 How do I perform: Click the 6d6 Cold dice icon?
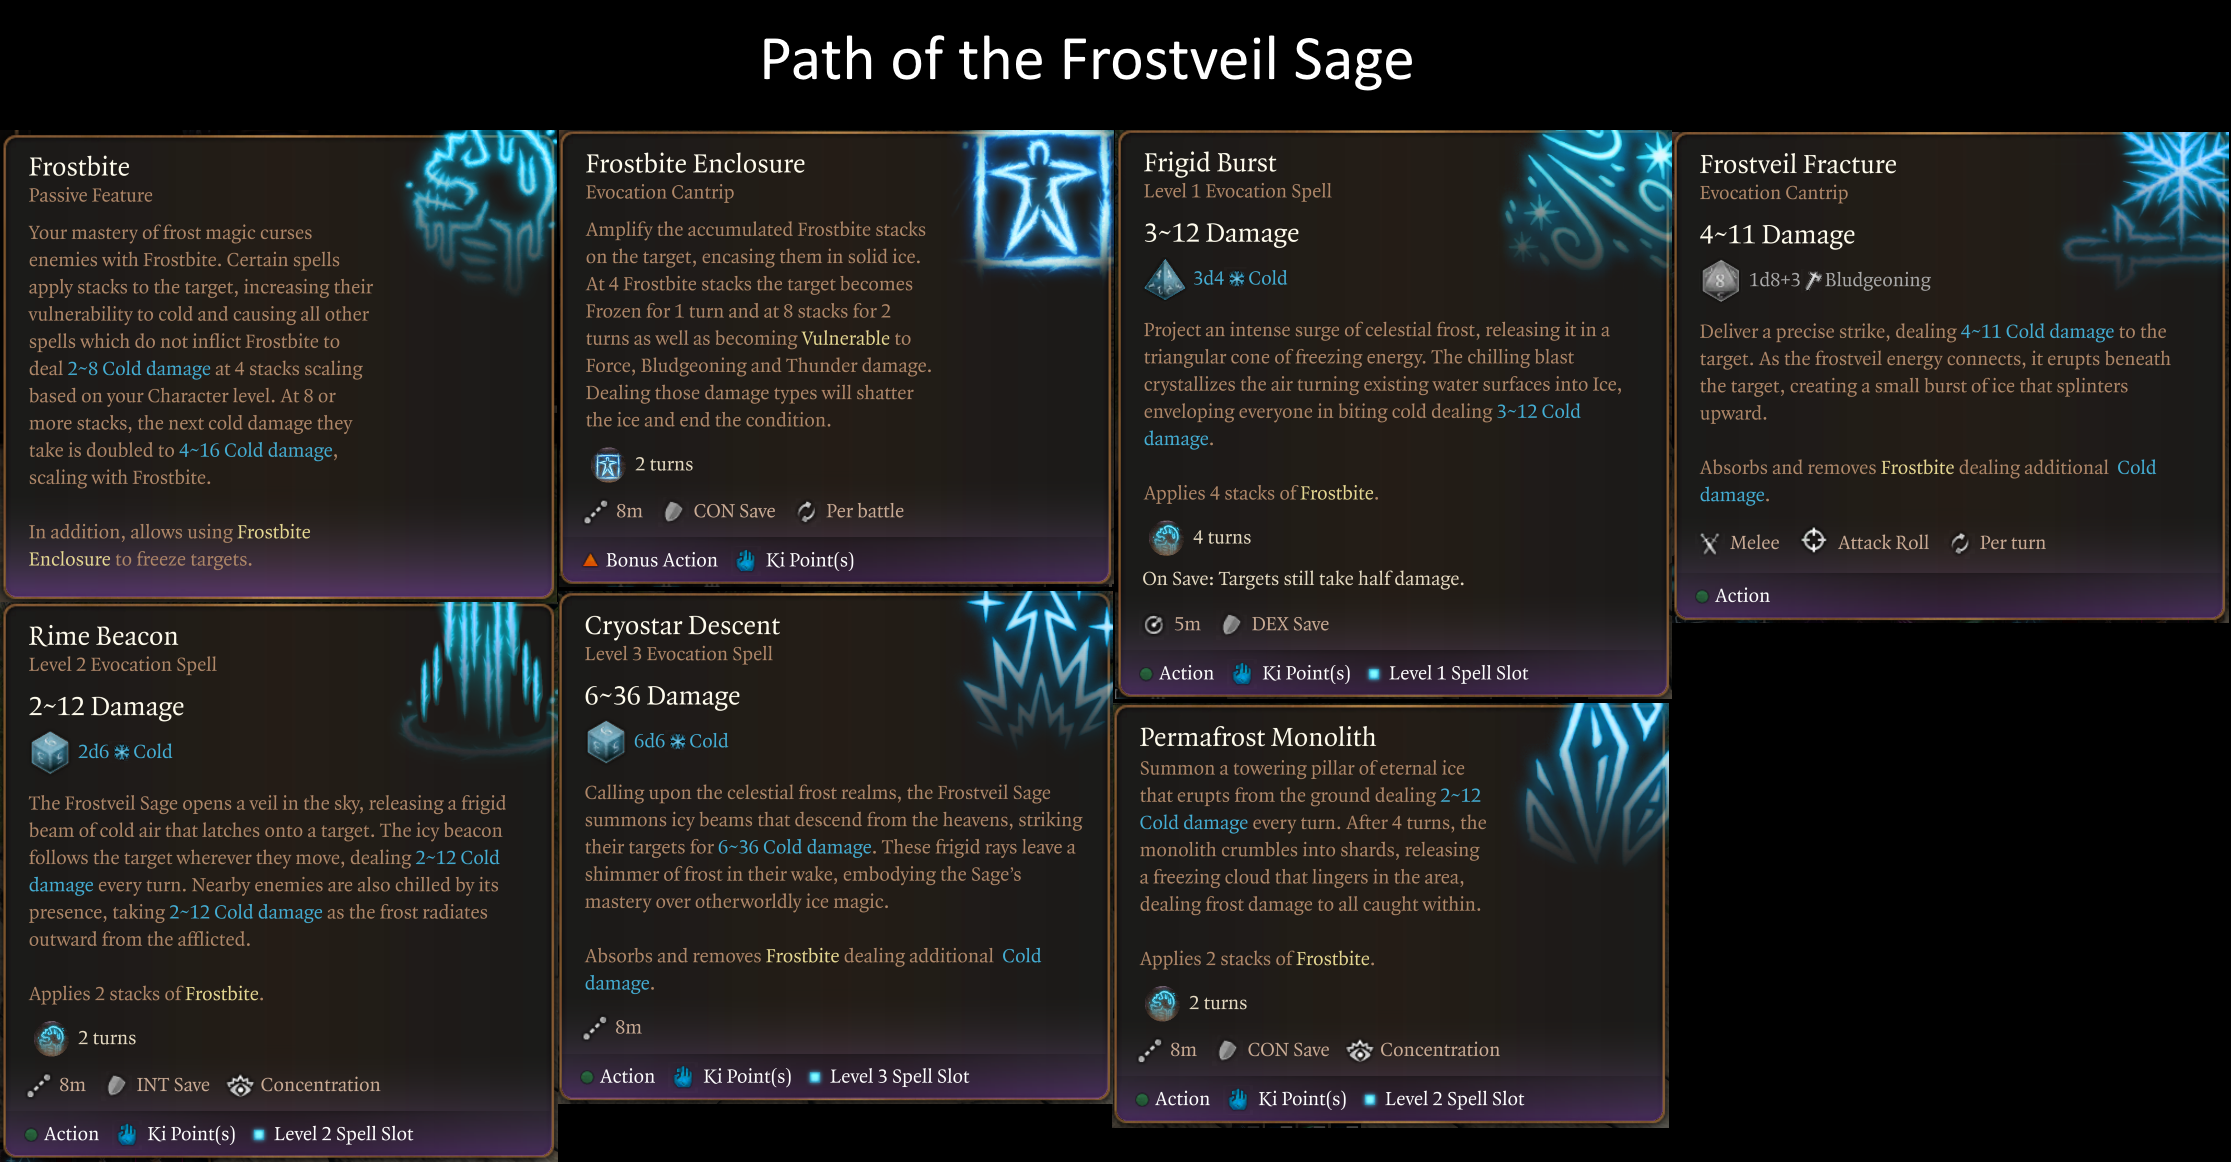(605, 742)
